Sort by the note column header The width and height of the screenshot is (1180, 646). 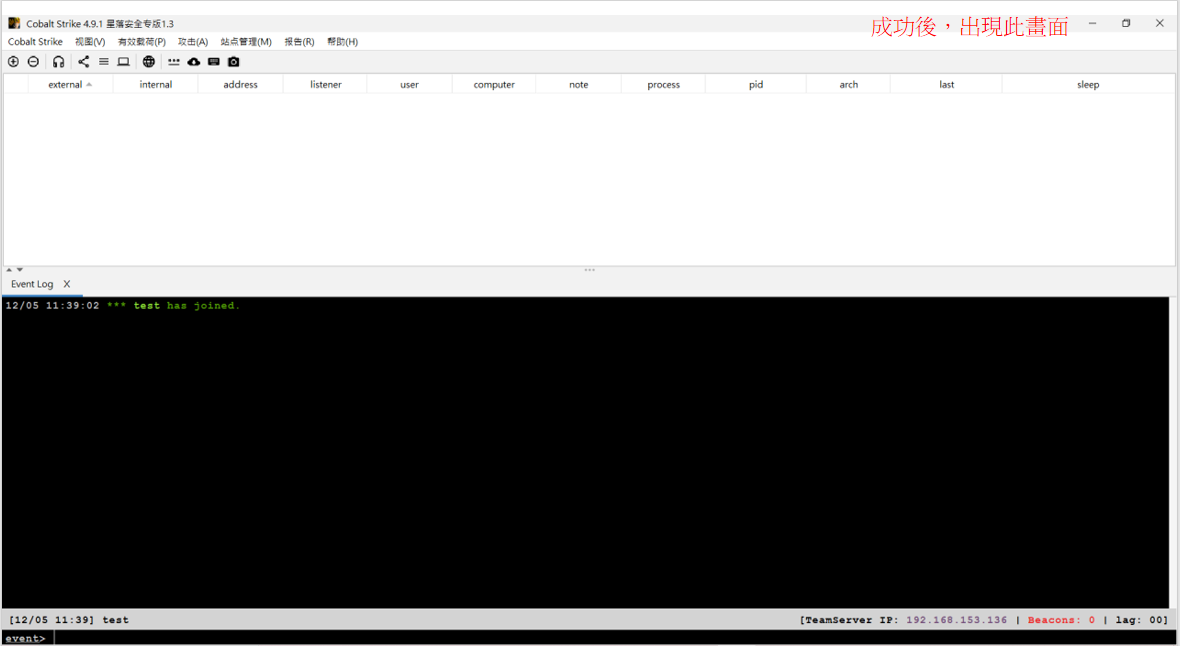point(579,84)
